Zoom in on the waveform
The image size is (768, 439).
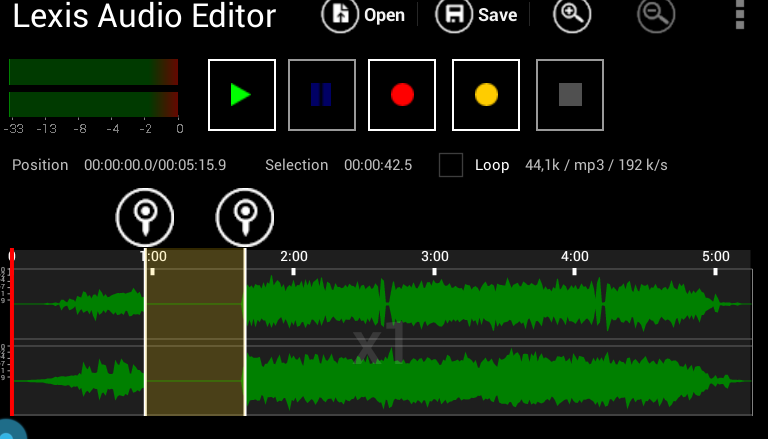coord(572,15)
